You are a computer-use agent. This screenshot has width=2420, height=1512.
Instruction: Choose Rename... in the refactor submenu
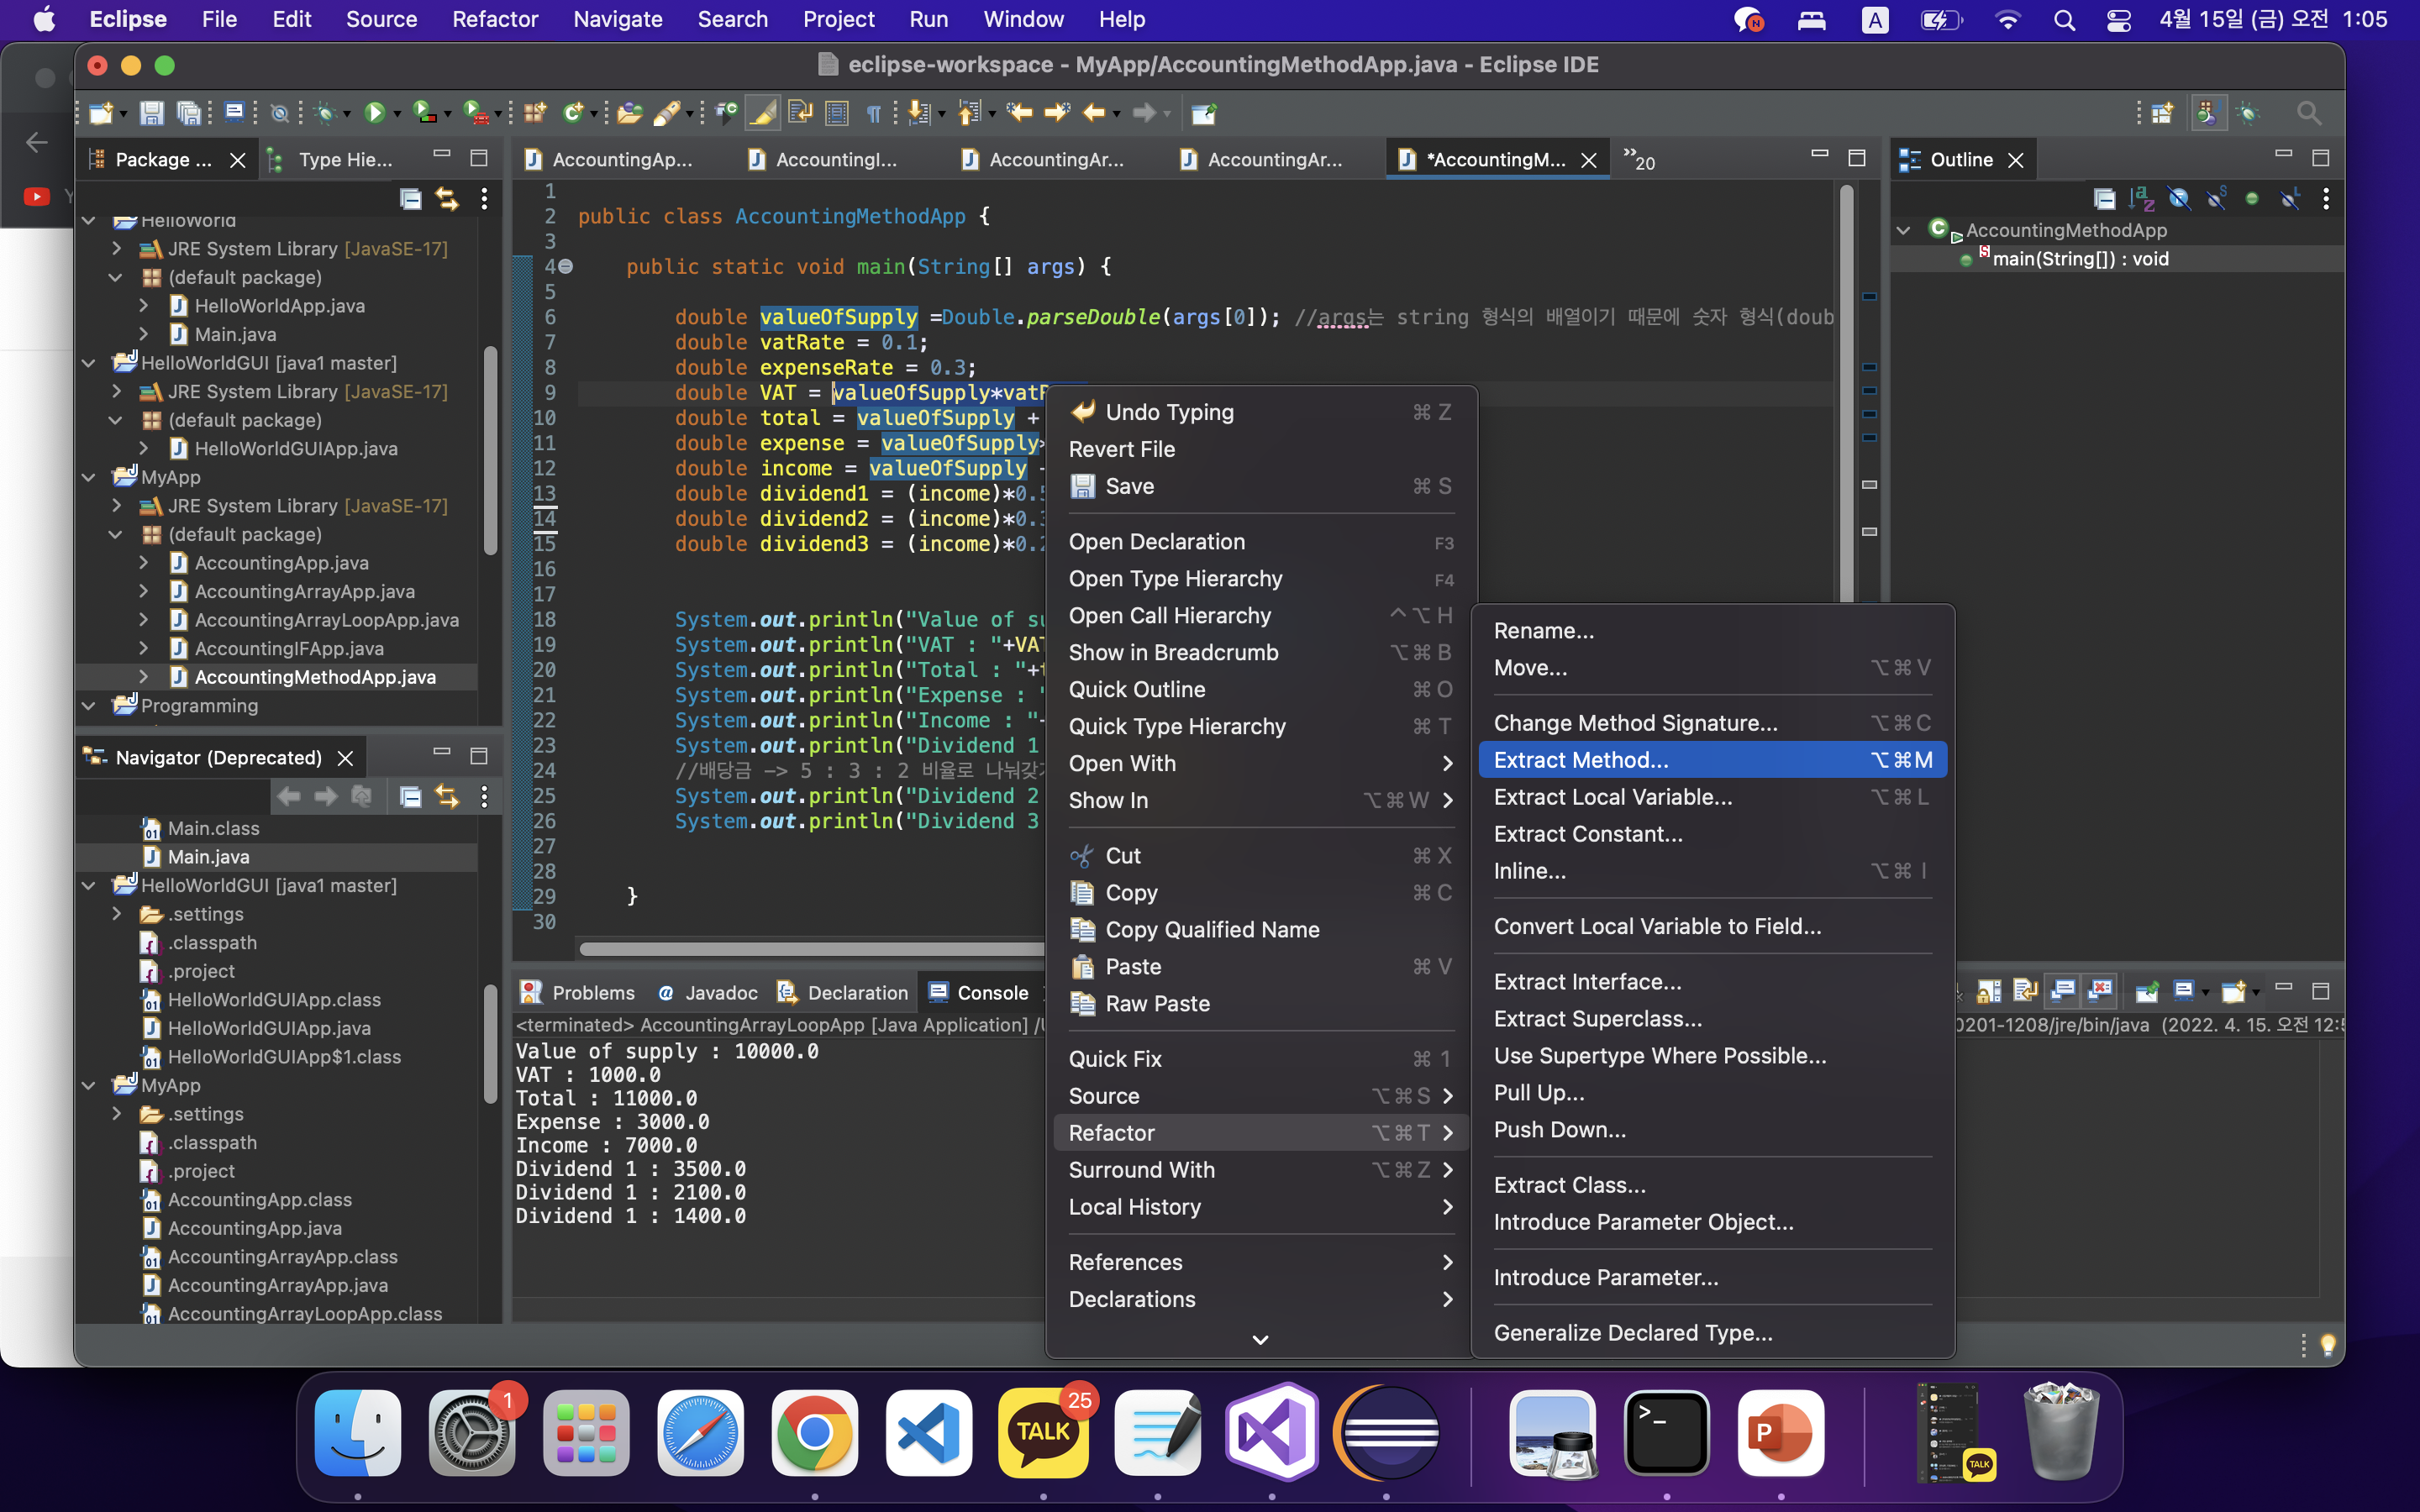1543,631
